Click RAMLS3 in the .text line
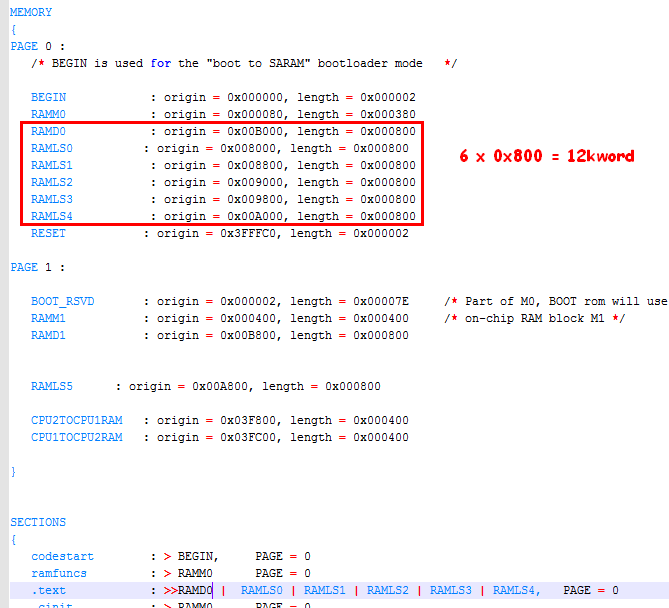 point(451,591)
